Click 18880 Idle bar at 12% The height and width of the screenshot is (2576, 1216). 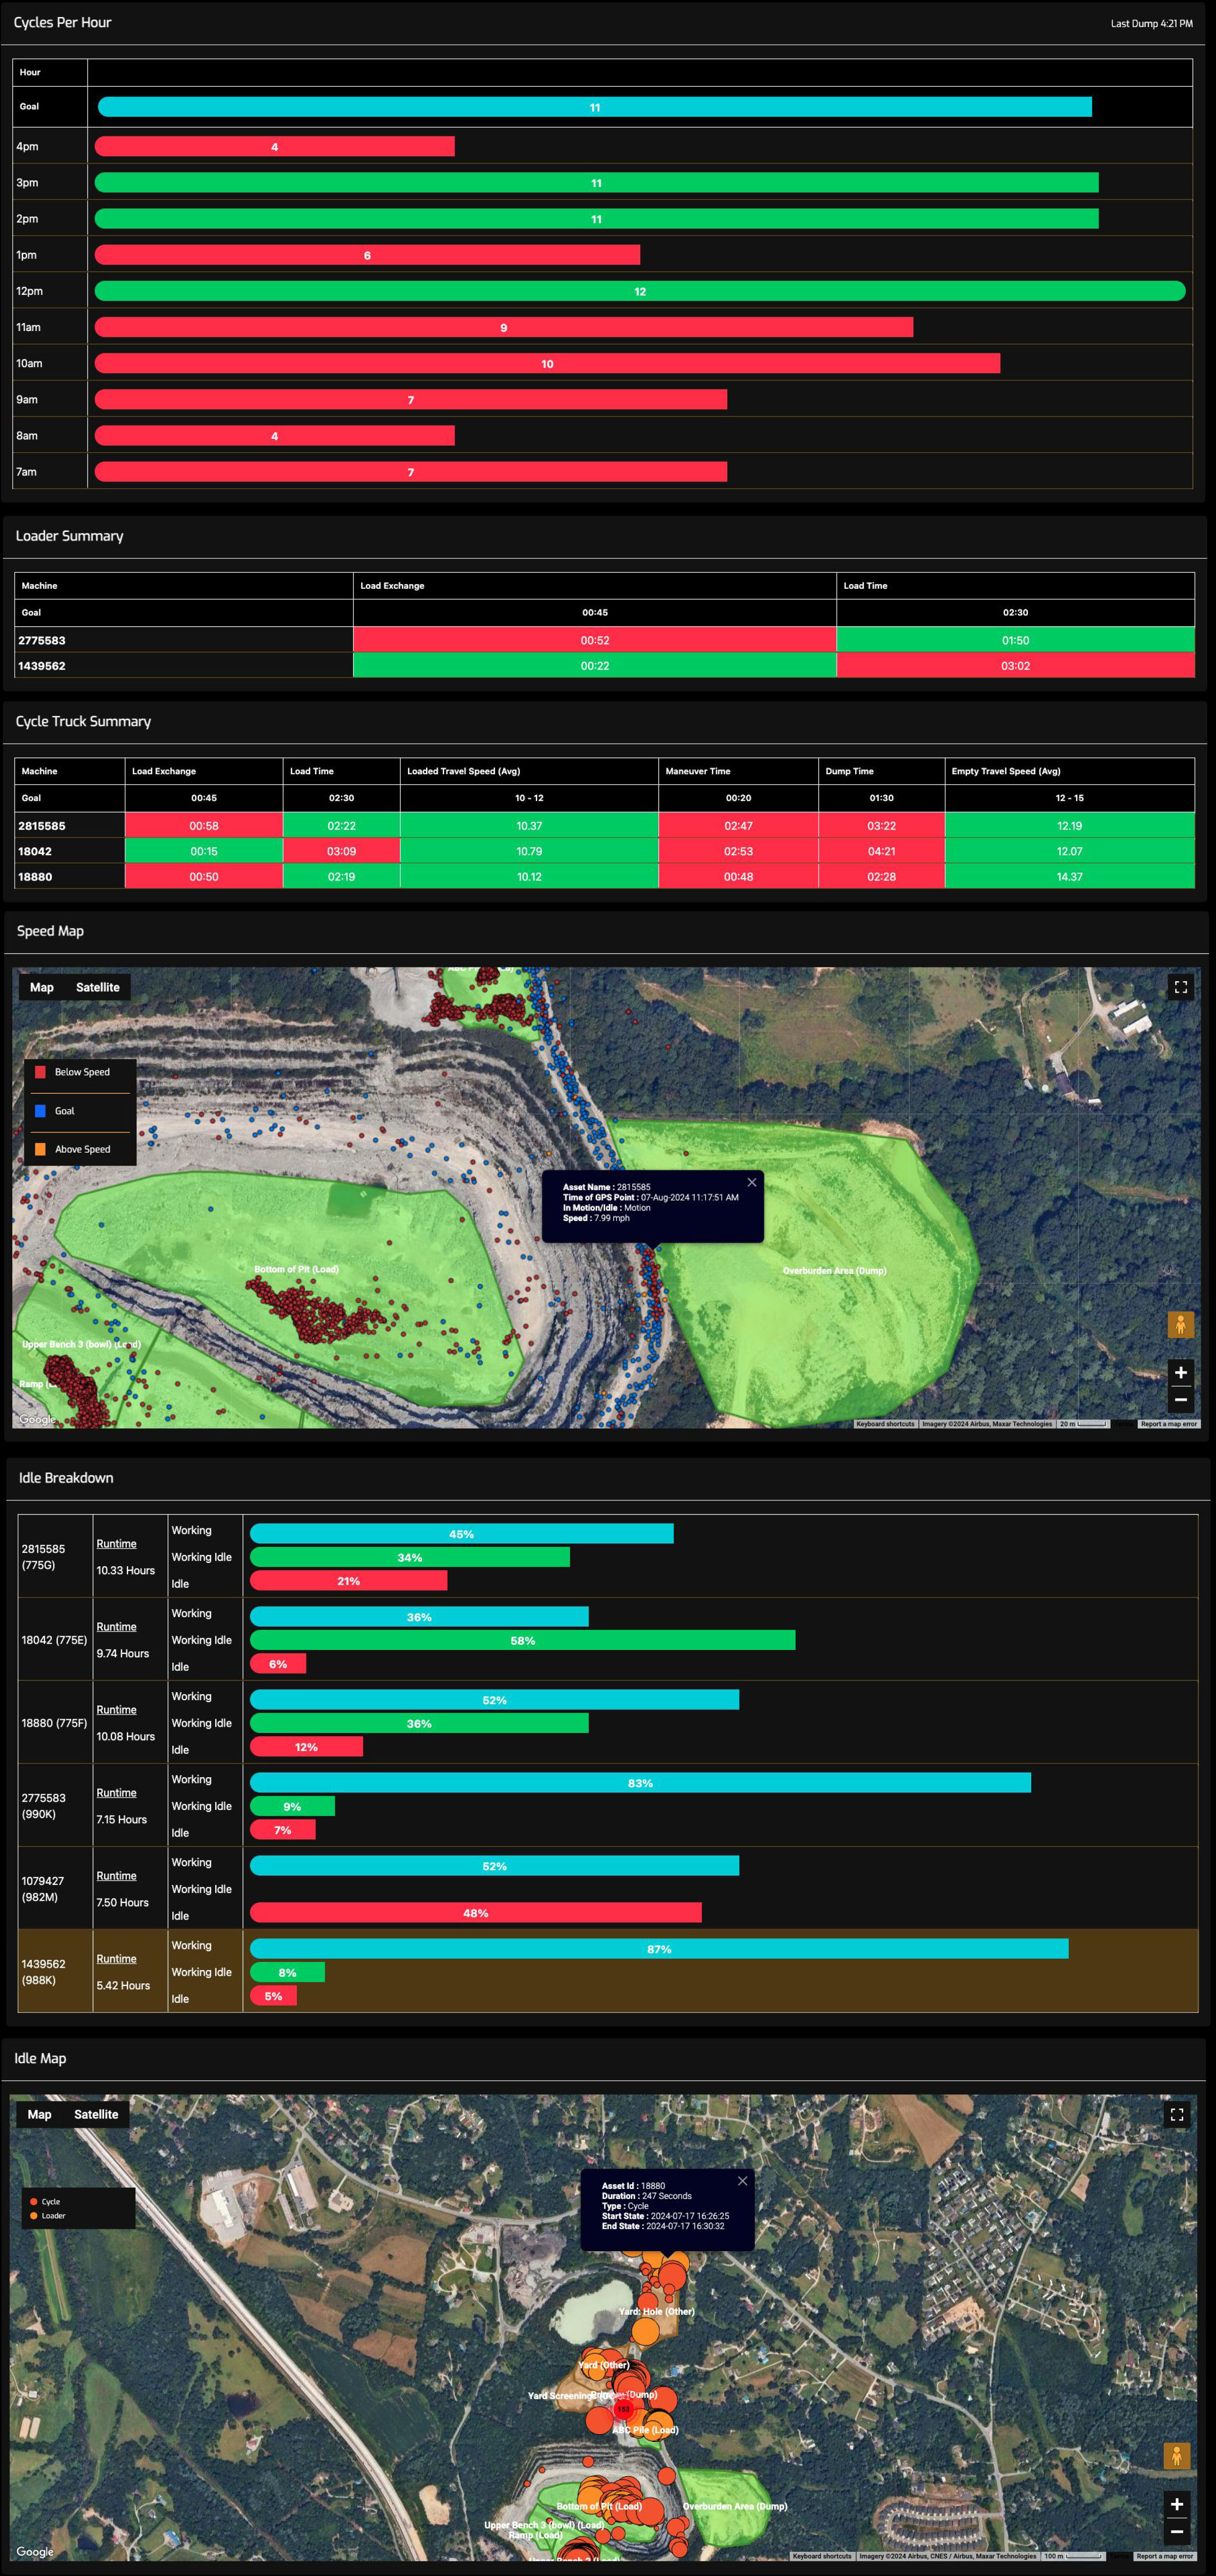tap(306, 1747)
